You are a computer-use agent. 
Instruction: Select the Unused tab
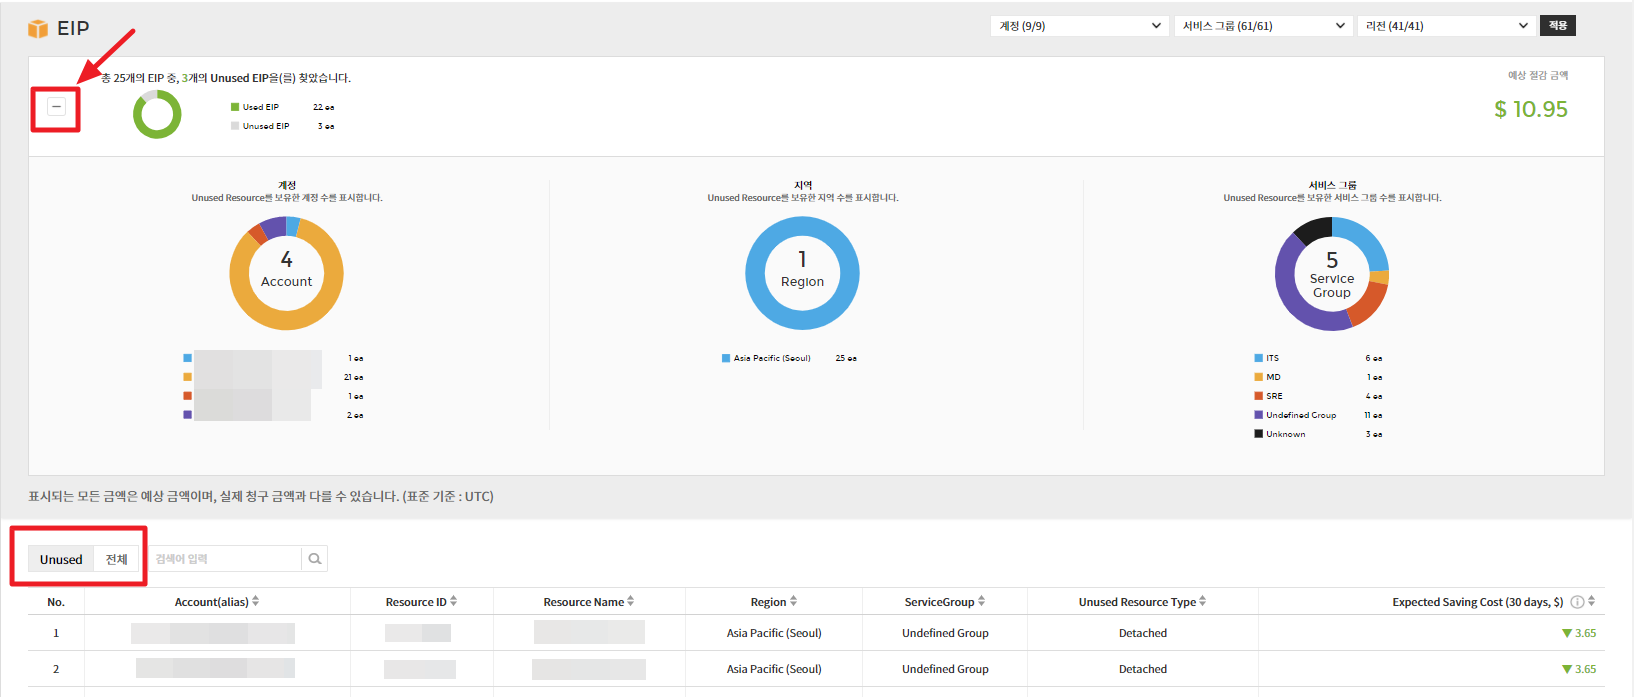tap(61, 559)
